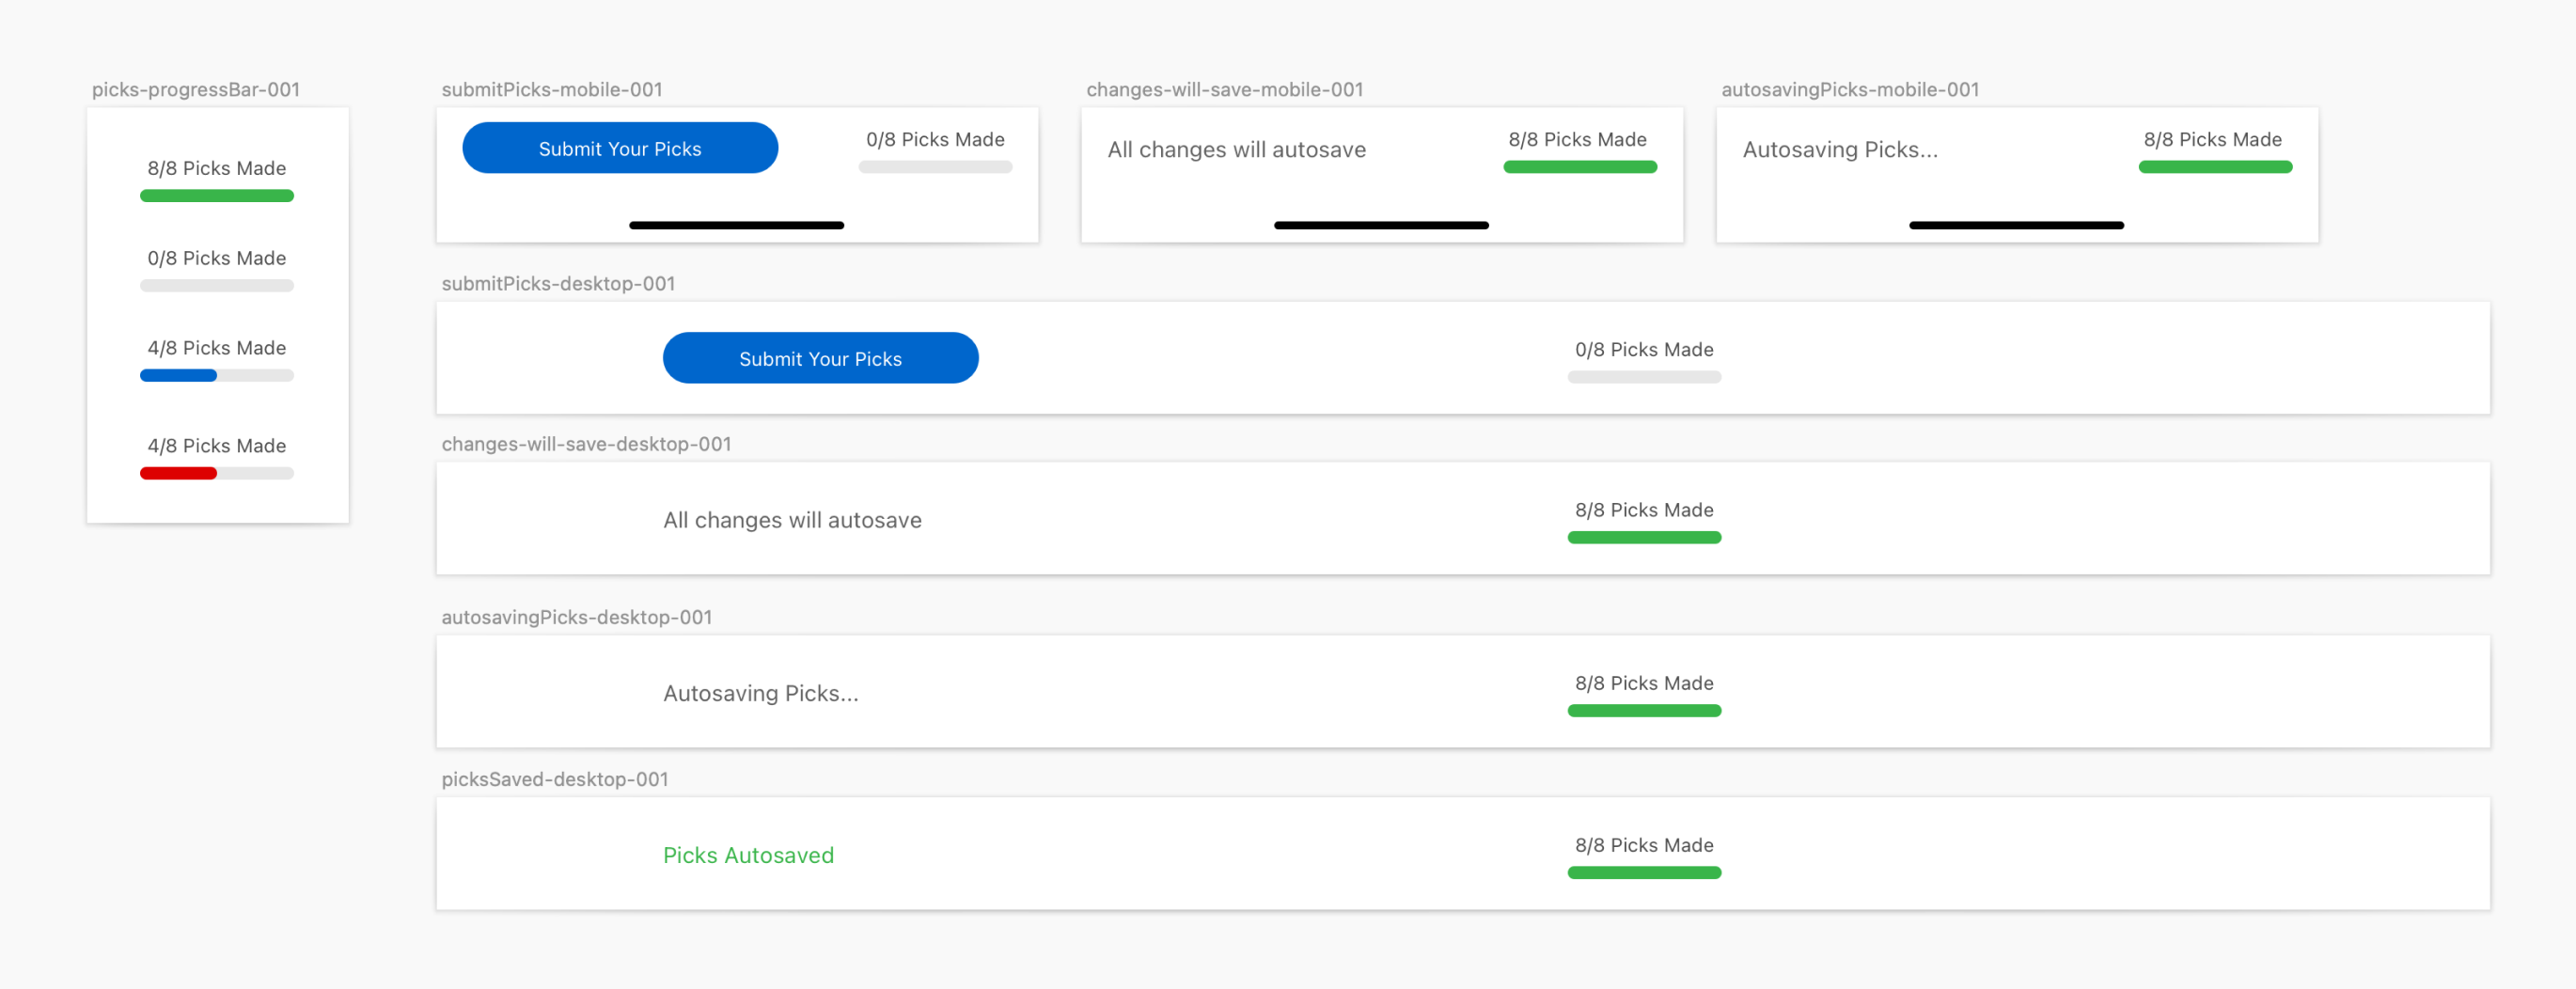
Task: Click the green Picks Autosaved text
Action: coord(747,855)
